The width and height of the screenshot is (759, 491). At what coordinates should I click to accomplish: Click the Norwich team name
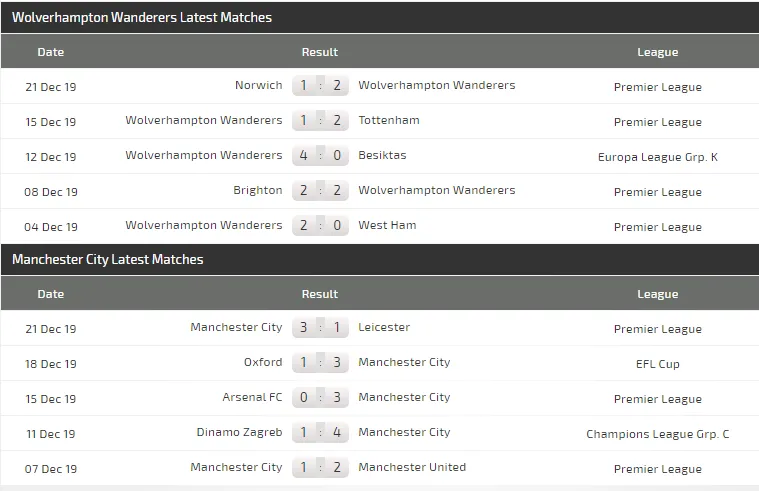coord(258,86)
